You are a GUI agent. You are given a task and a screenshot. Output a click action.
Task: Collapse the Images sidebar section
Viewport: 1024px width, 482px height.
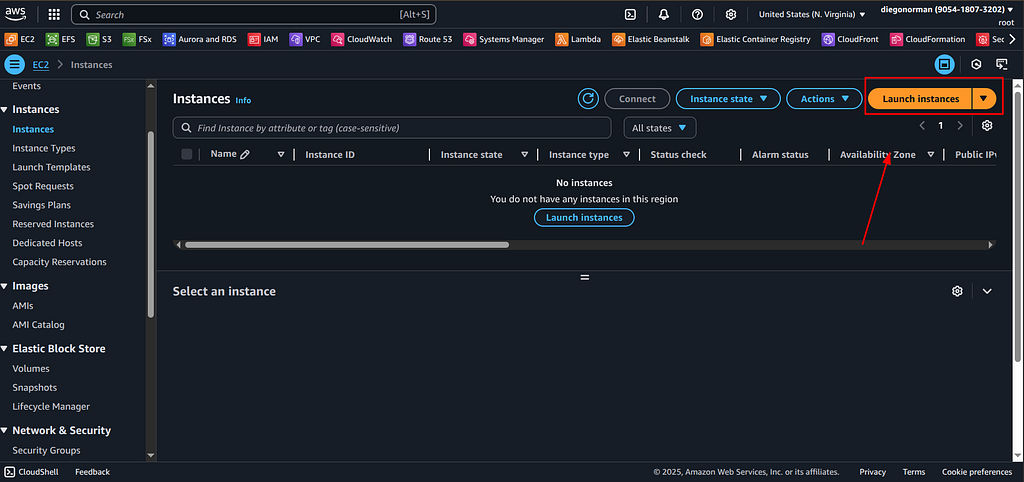[x=5, y=286]
